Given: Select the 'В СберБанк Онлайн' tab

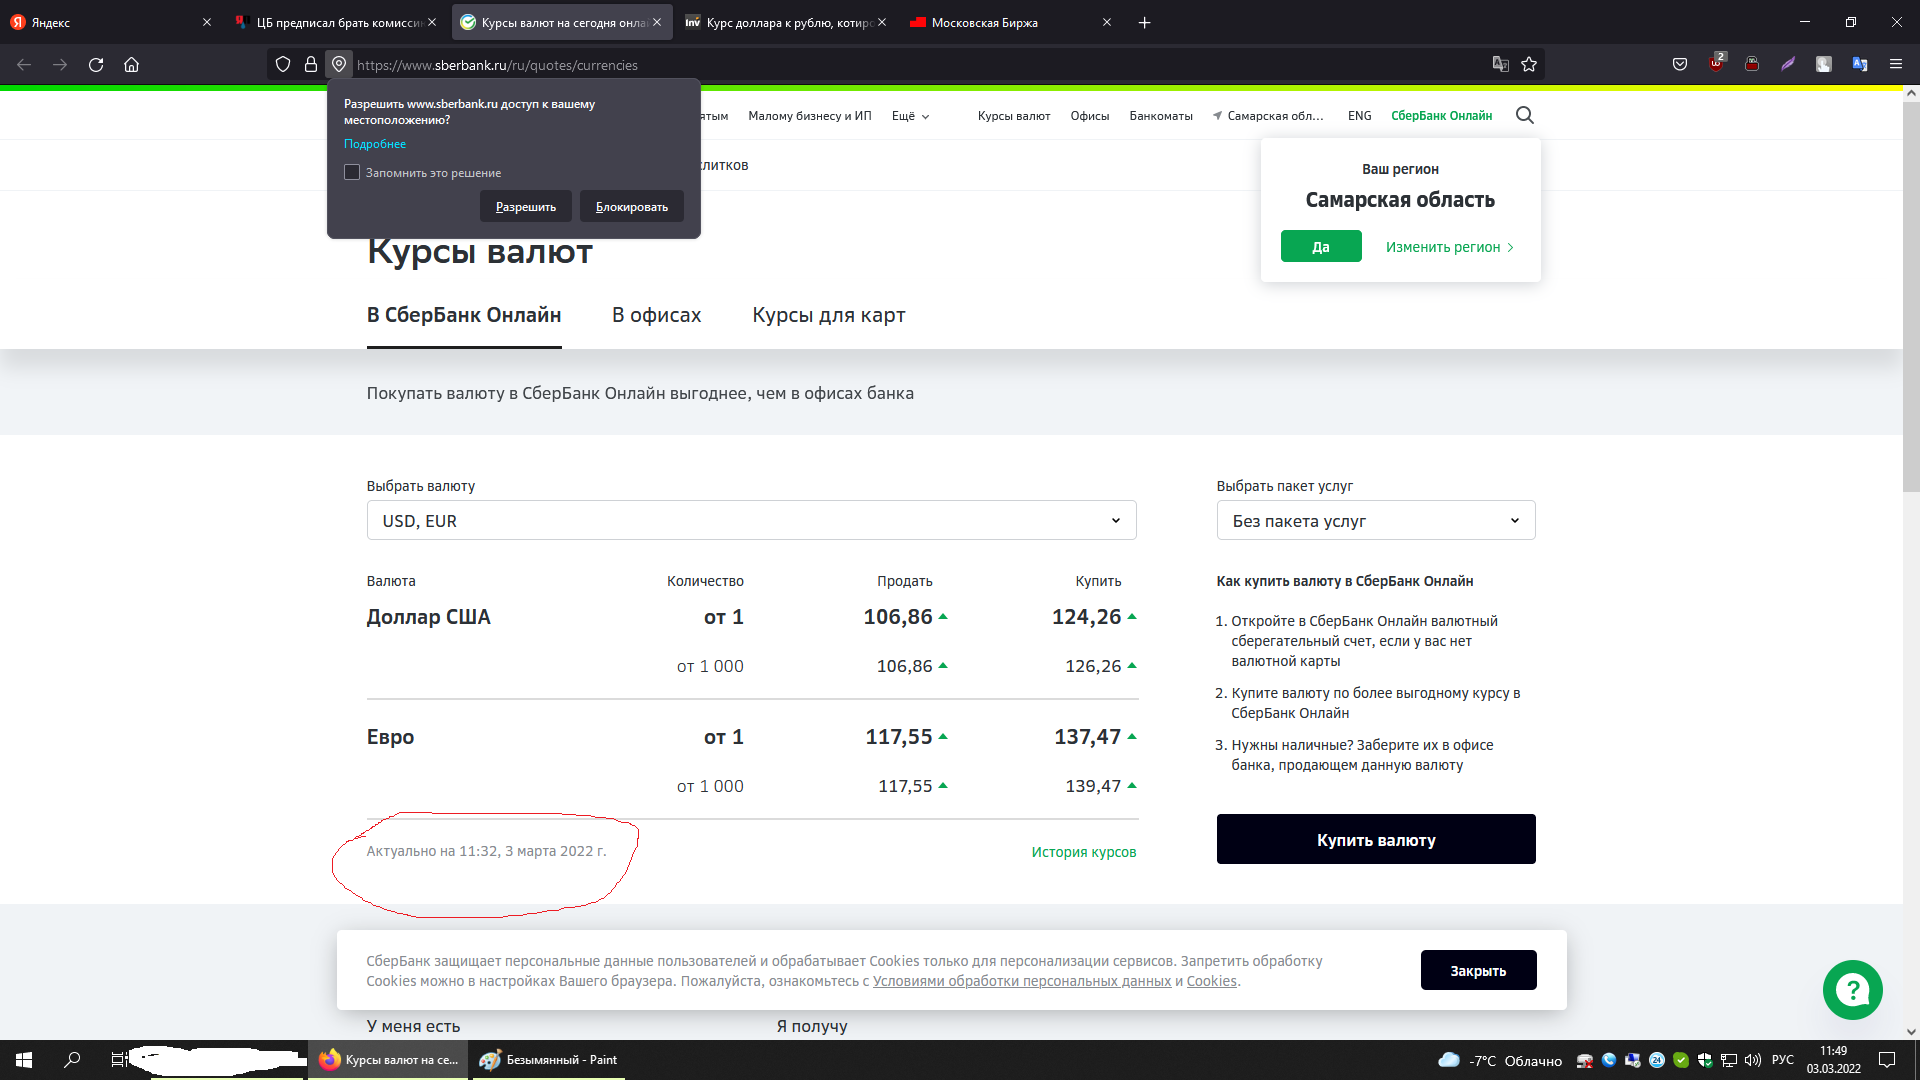Looking at the screenshot, I should [x=464, y=316].
